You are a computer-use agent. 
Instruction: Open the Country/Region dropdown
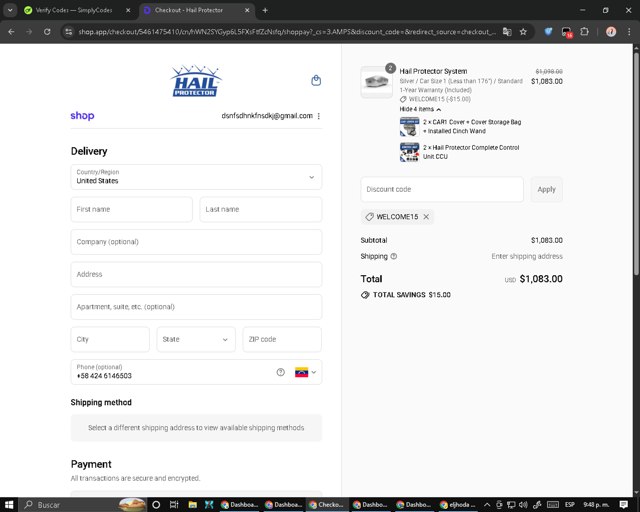(x=196, y=177)
